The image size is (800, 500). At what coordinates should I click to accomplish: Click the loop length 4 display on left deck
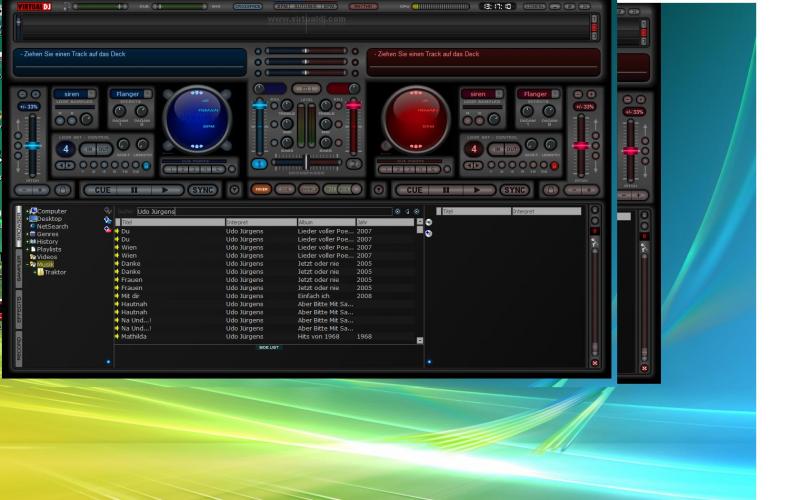(65, 149)
